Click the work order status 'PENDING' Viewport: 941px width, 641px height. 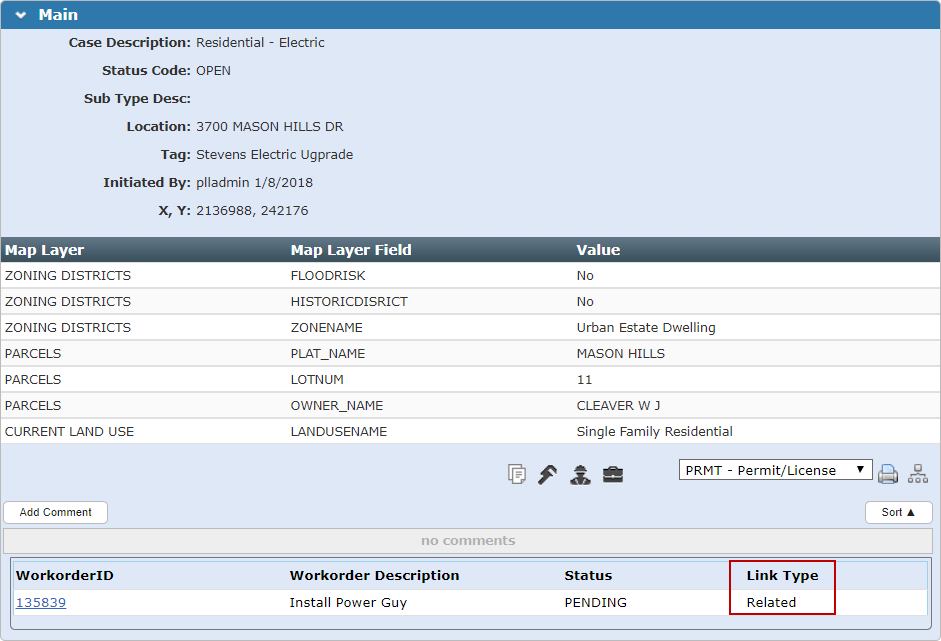pyautogui.click(x=596, y=603)
